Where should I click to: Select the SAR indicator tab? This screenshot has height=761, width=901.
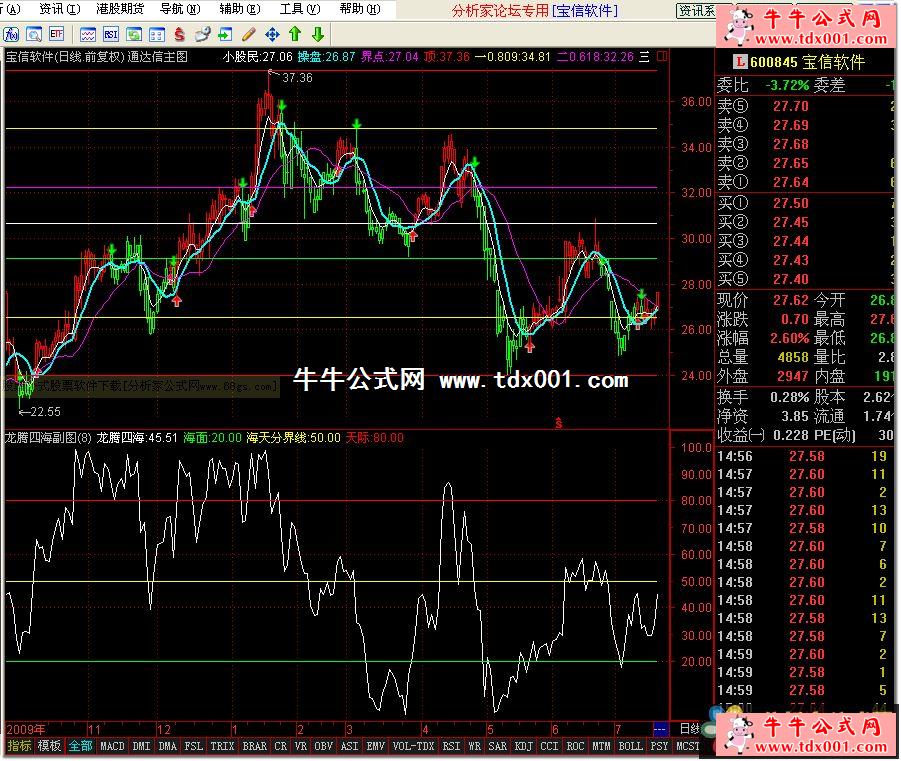click(497, 746)
